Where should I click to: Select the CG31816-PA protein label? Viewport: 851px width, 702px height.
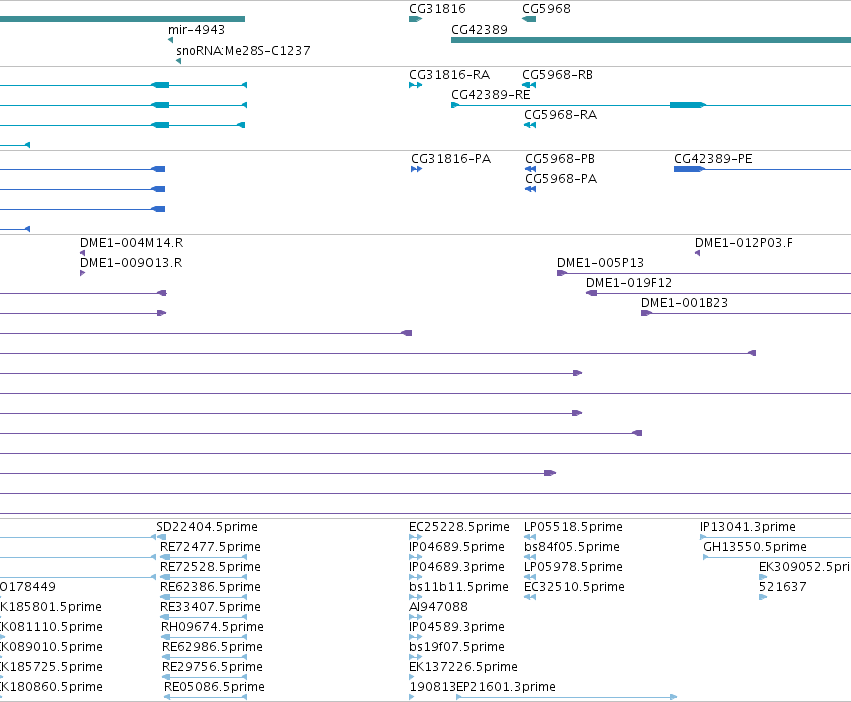pyautogui.click(x=450, y=159)
